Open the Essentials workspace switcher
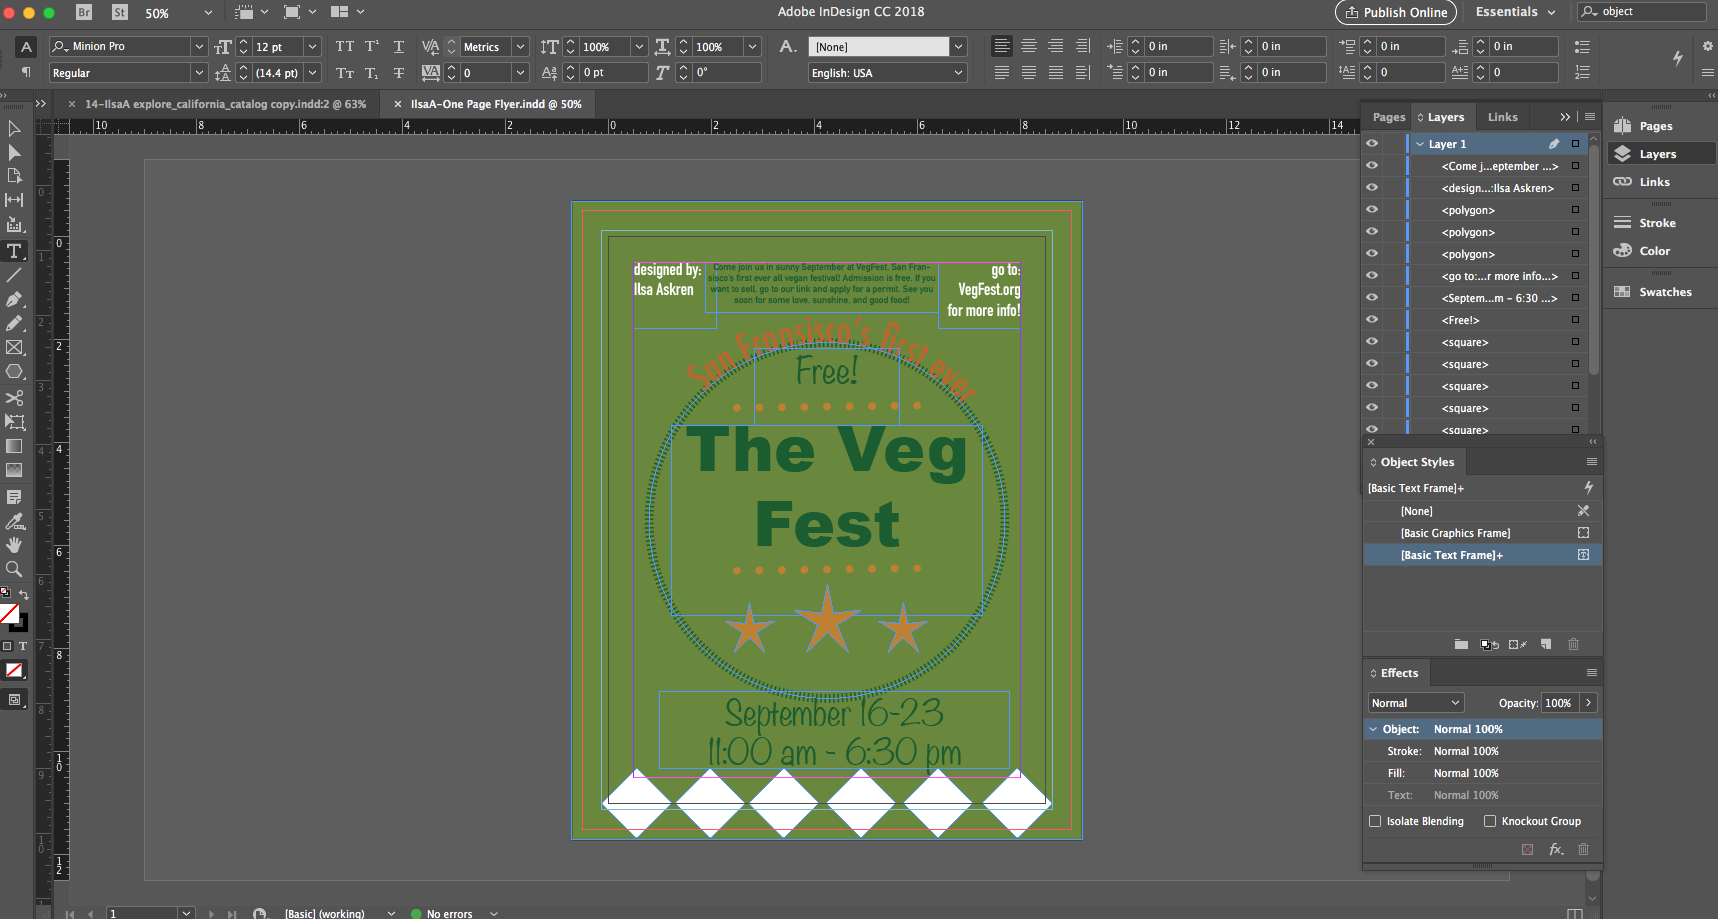 pyautogui.click(x=1515, y=12)
